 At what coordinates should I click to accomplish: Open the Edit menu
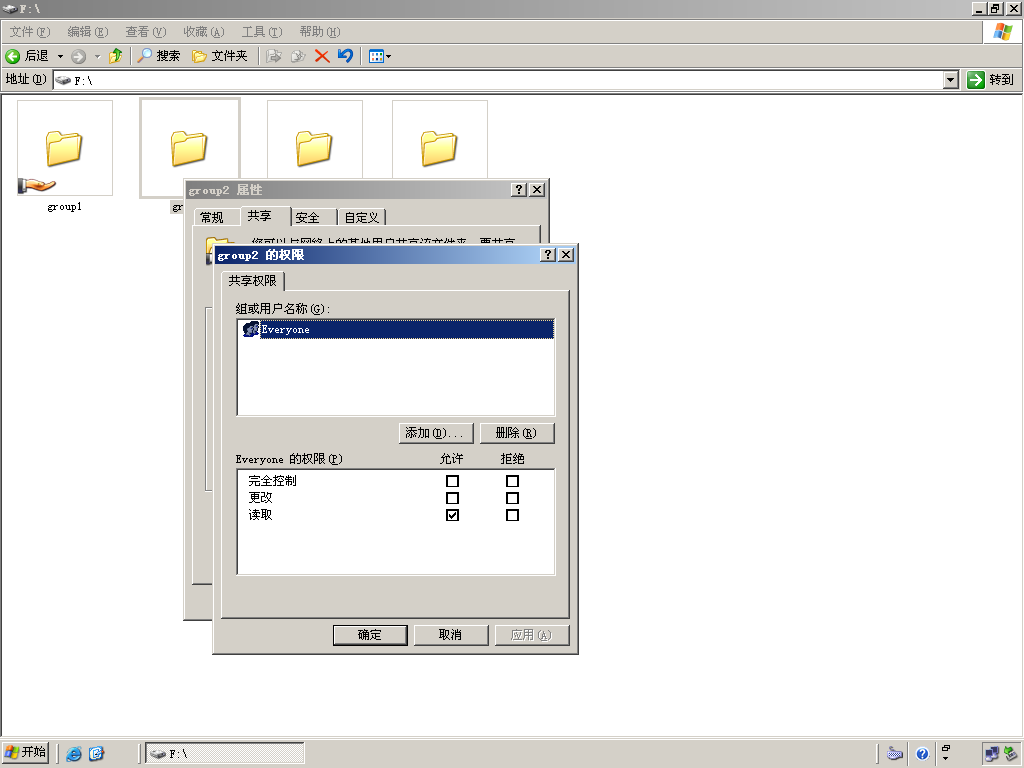click(88, 32)
